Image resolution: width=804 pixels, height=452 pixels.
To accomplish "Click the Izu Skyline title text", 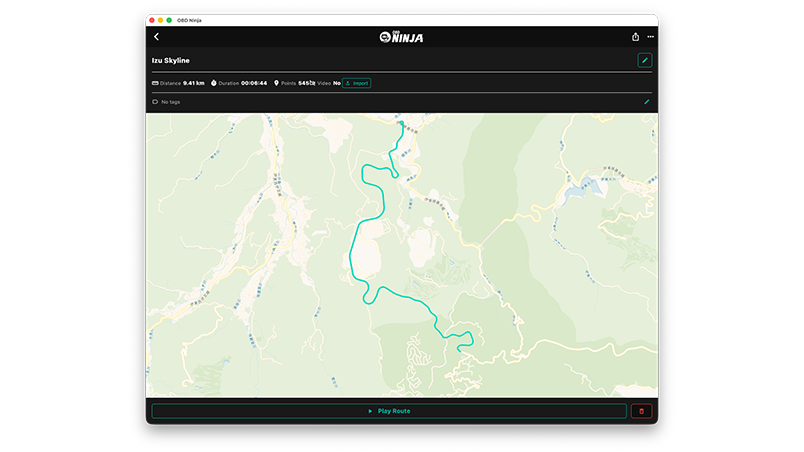I will tap(171, 60).
